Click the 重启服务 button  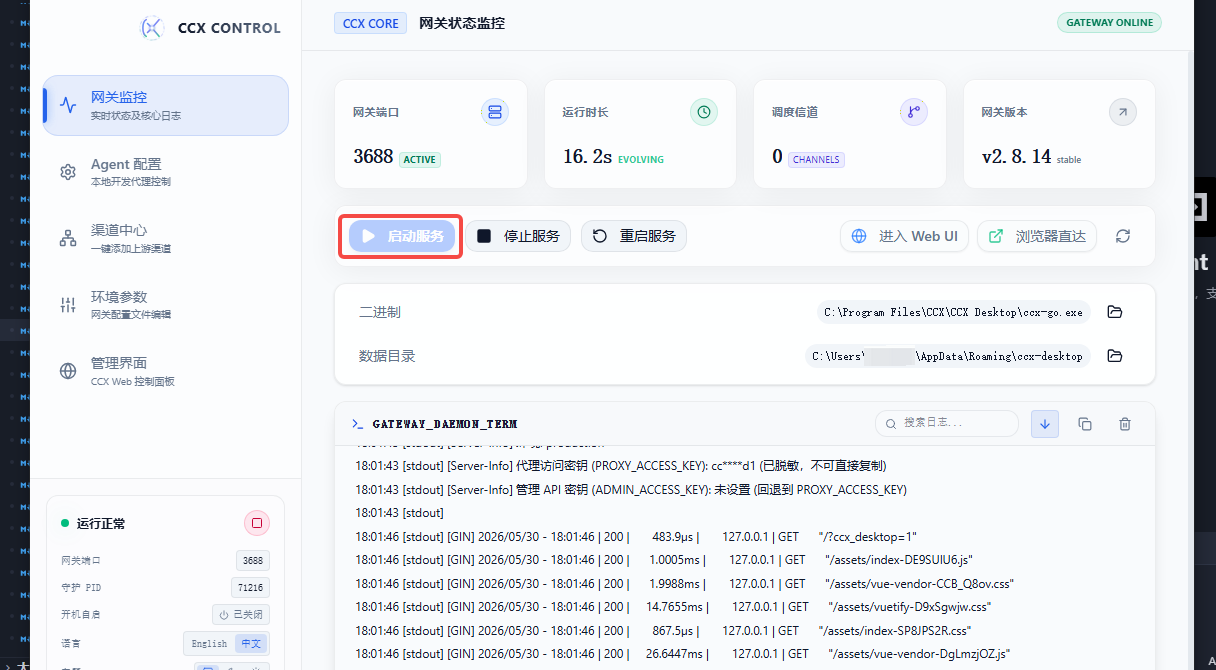[x=634, y=236]
